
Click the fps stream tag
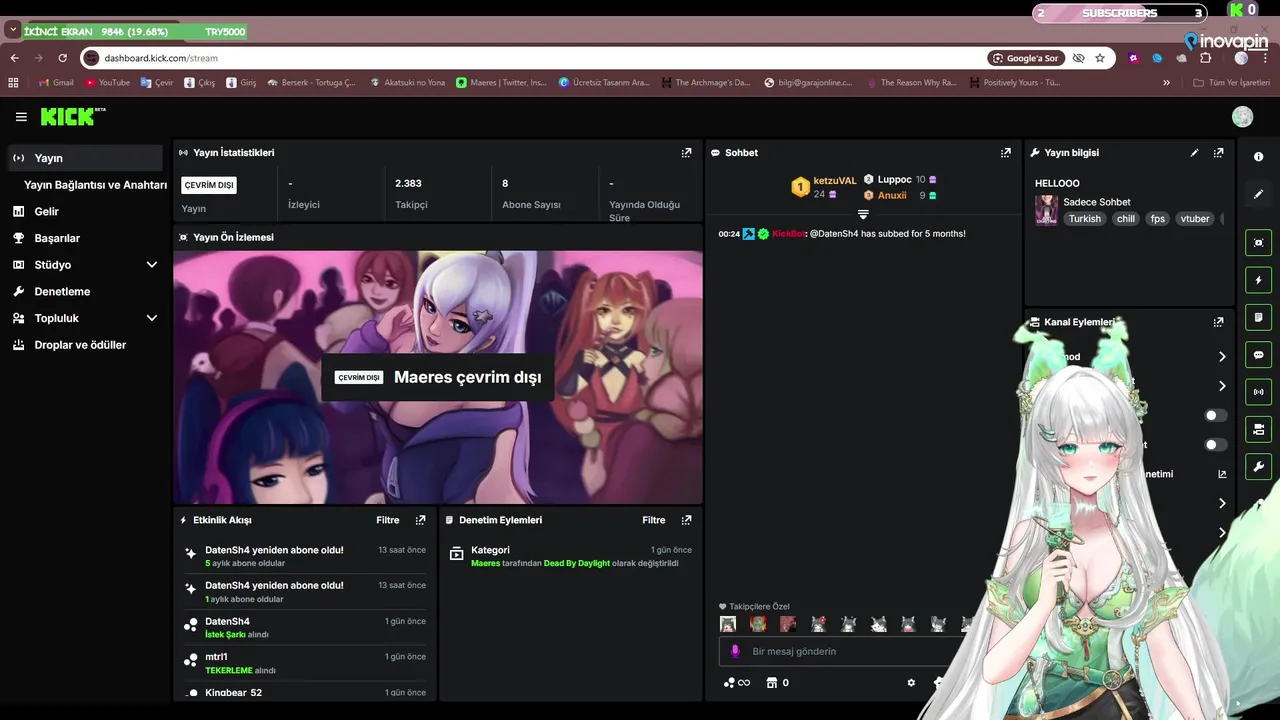tap(1158, 219)
